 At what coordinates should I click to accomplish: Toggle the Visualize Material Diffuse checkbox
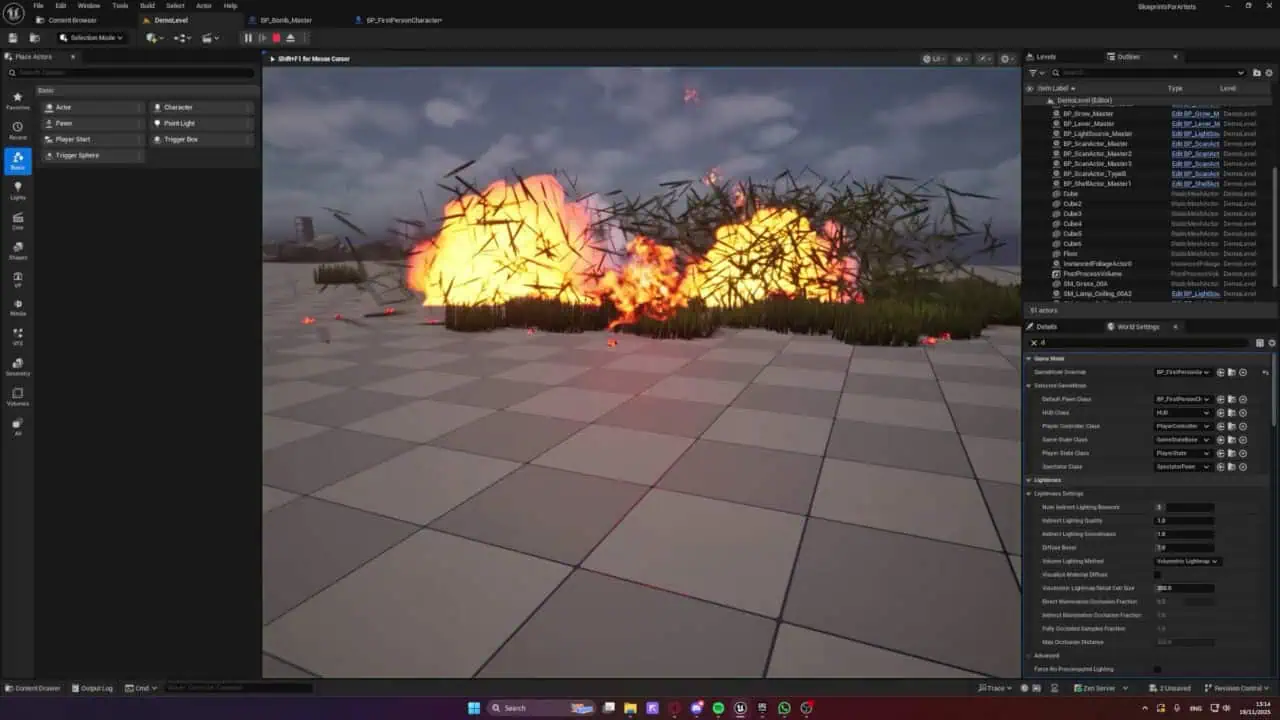(1158, 575)
